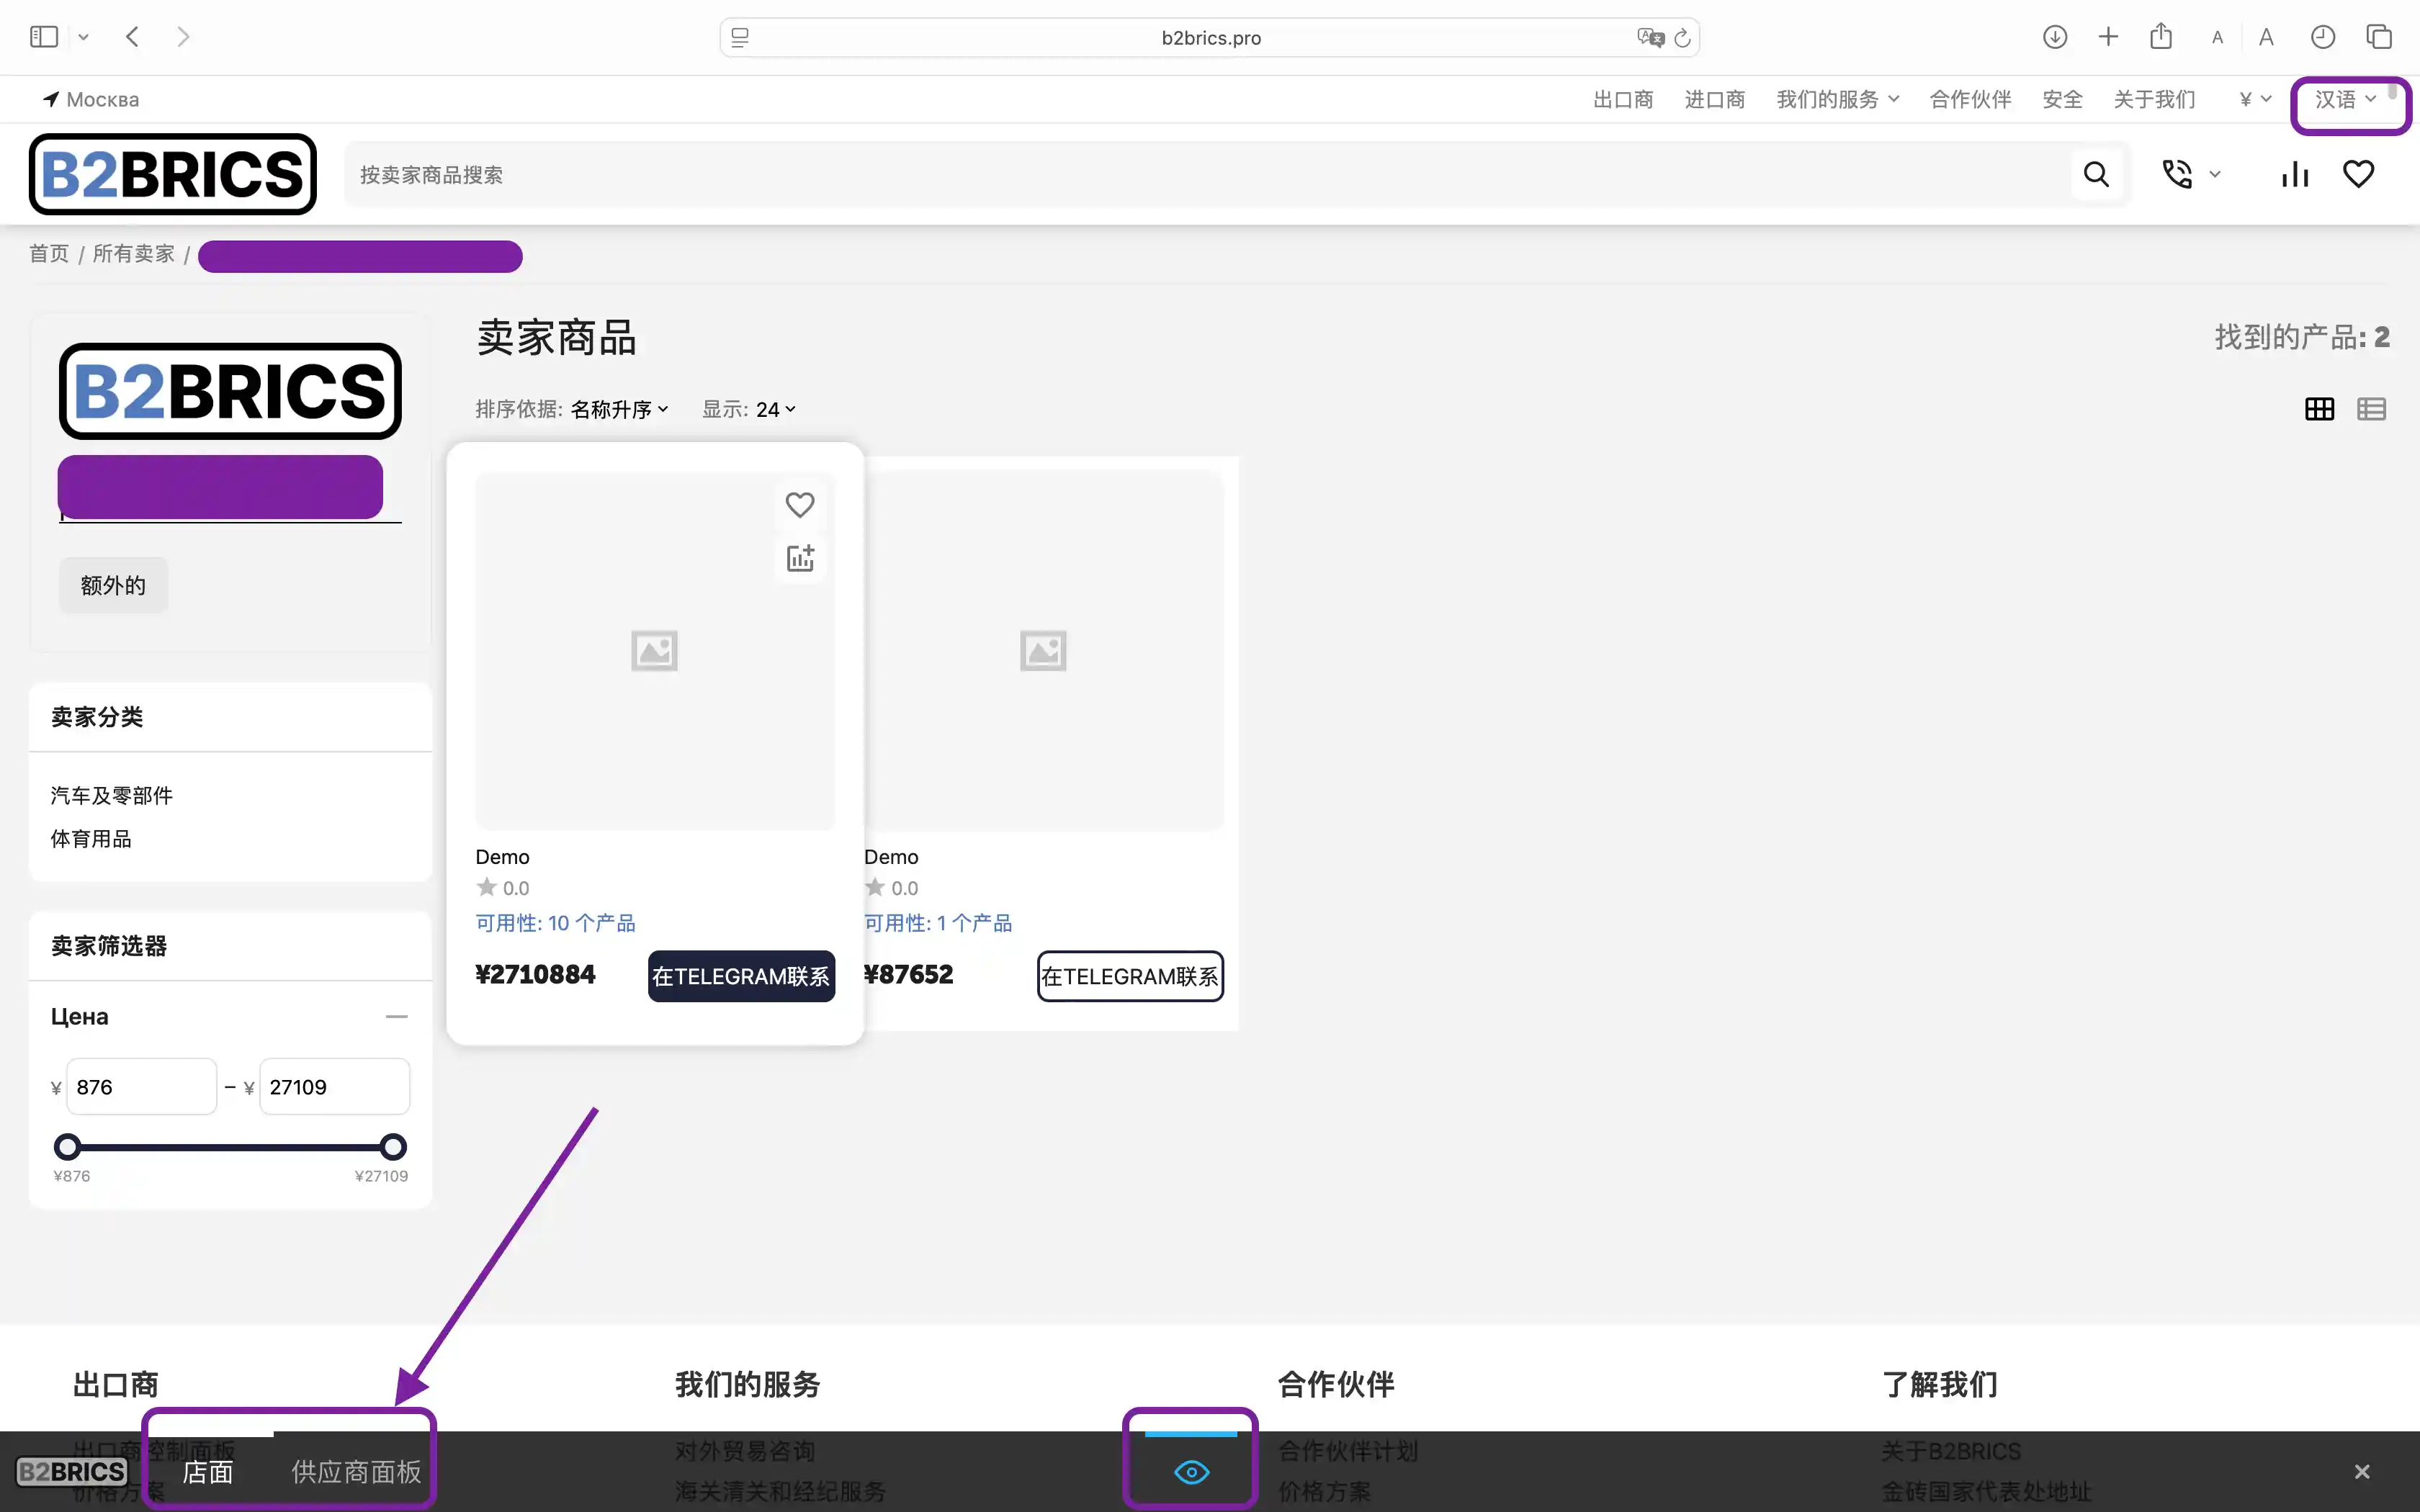Open 名称升序 sort dropdown
The image size is (2420, 1512).
pos(619,409)
